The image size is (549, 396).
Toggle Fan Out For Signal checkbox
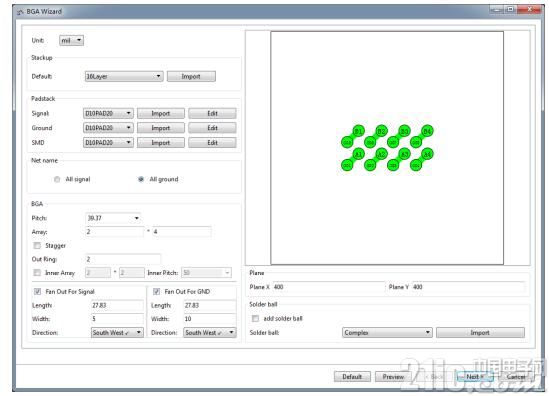[x=37, y=291]
